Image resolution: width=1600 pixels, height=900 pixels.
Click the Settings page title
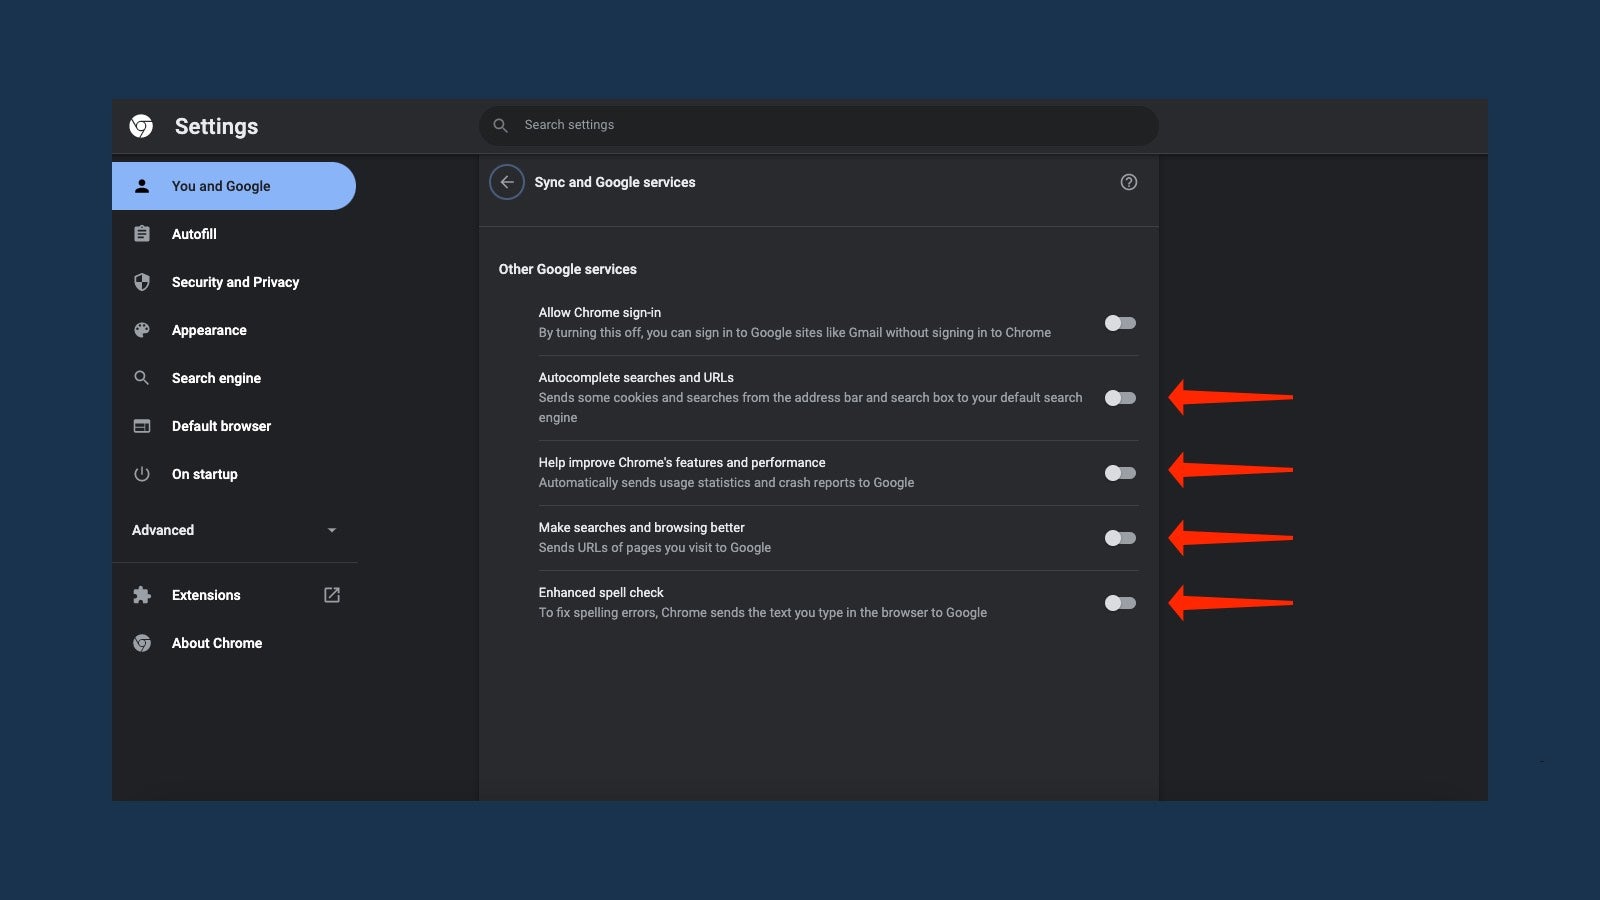[x=216, y=126]
